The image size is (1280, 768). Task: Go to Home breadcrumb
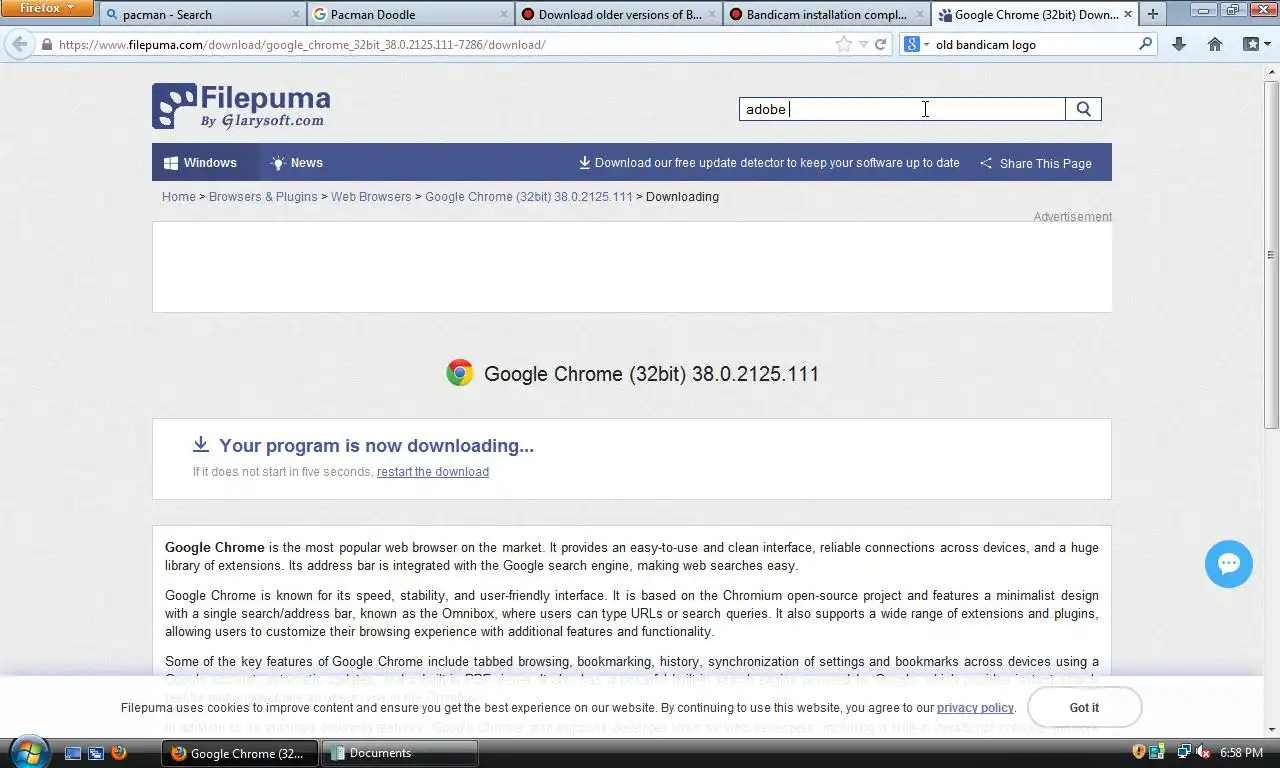(x=179, y=196)
